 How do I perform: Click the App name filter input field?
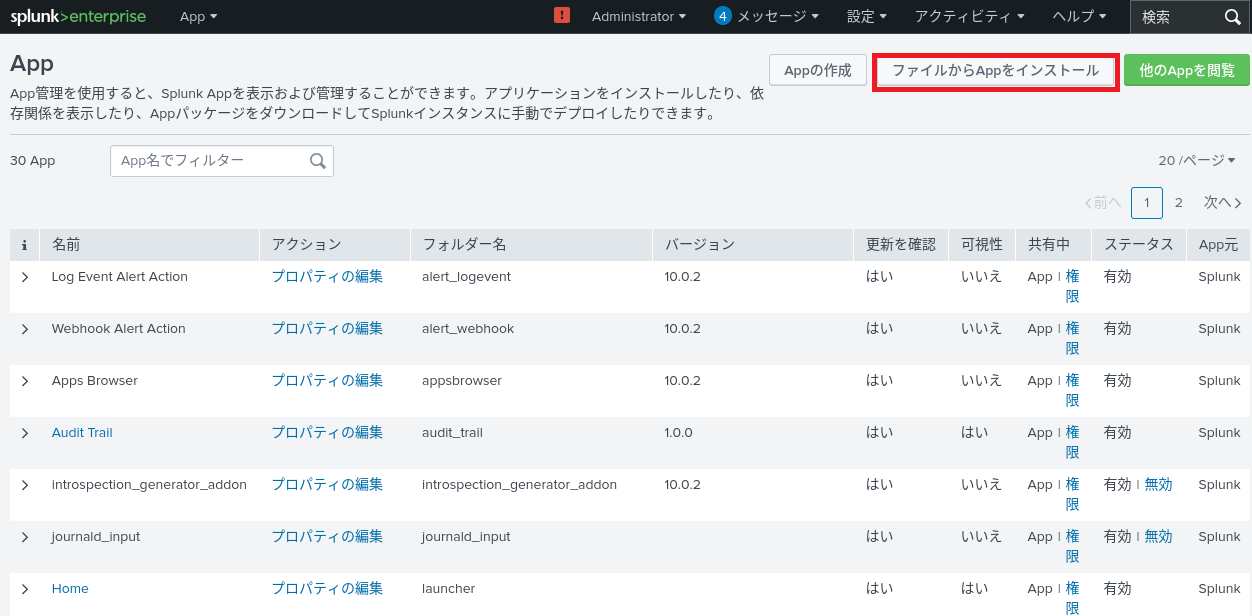point(210,161)
